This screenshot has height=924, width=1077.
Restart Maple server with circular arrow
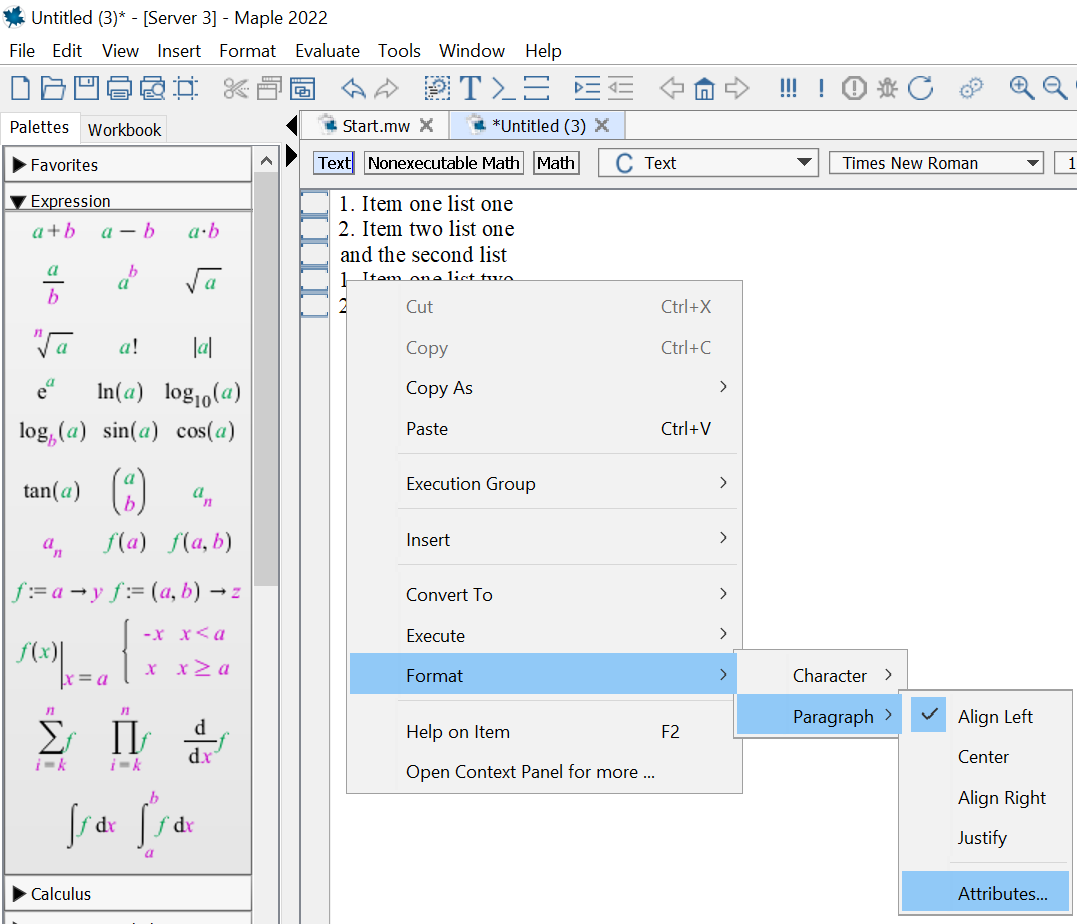coord(920,88)
